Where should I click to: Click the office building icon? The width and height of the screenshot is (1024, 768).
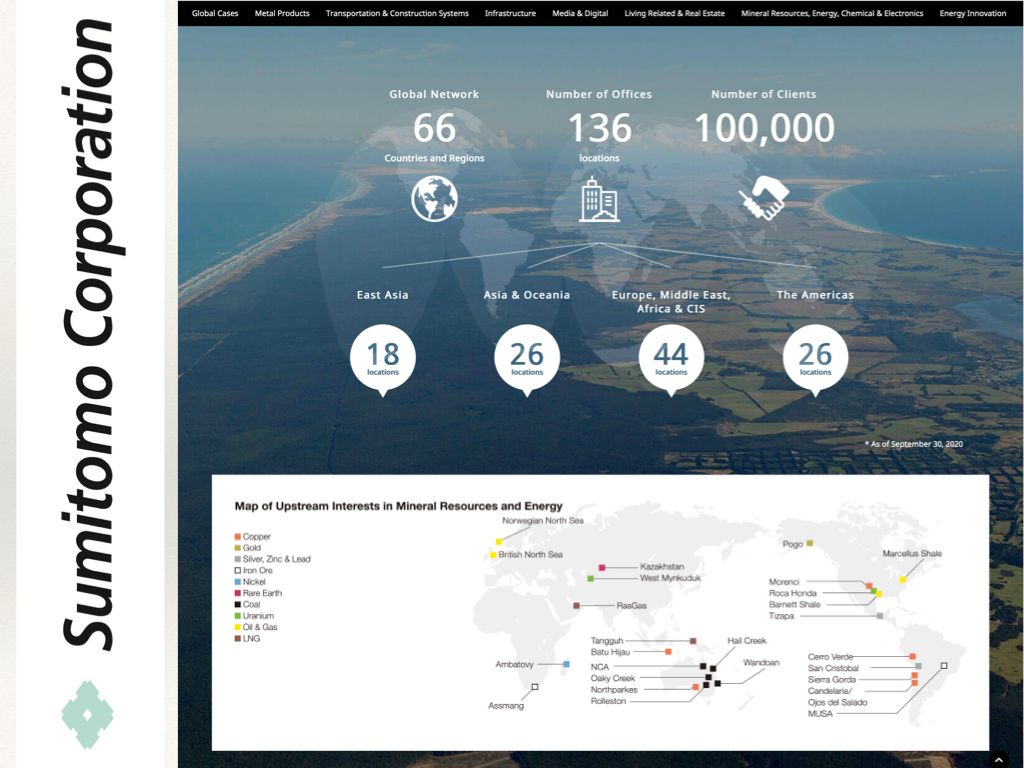click(599, 199)
